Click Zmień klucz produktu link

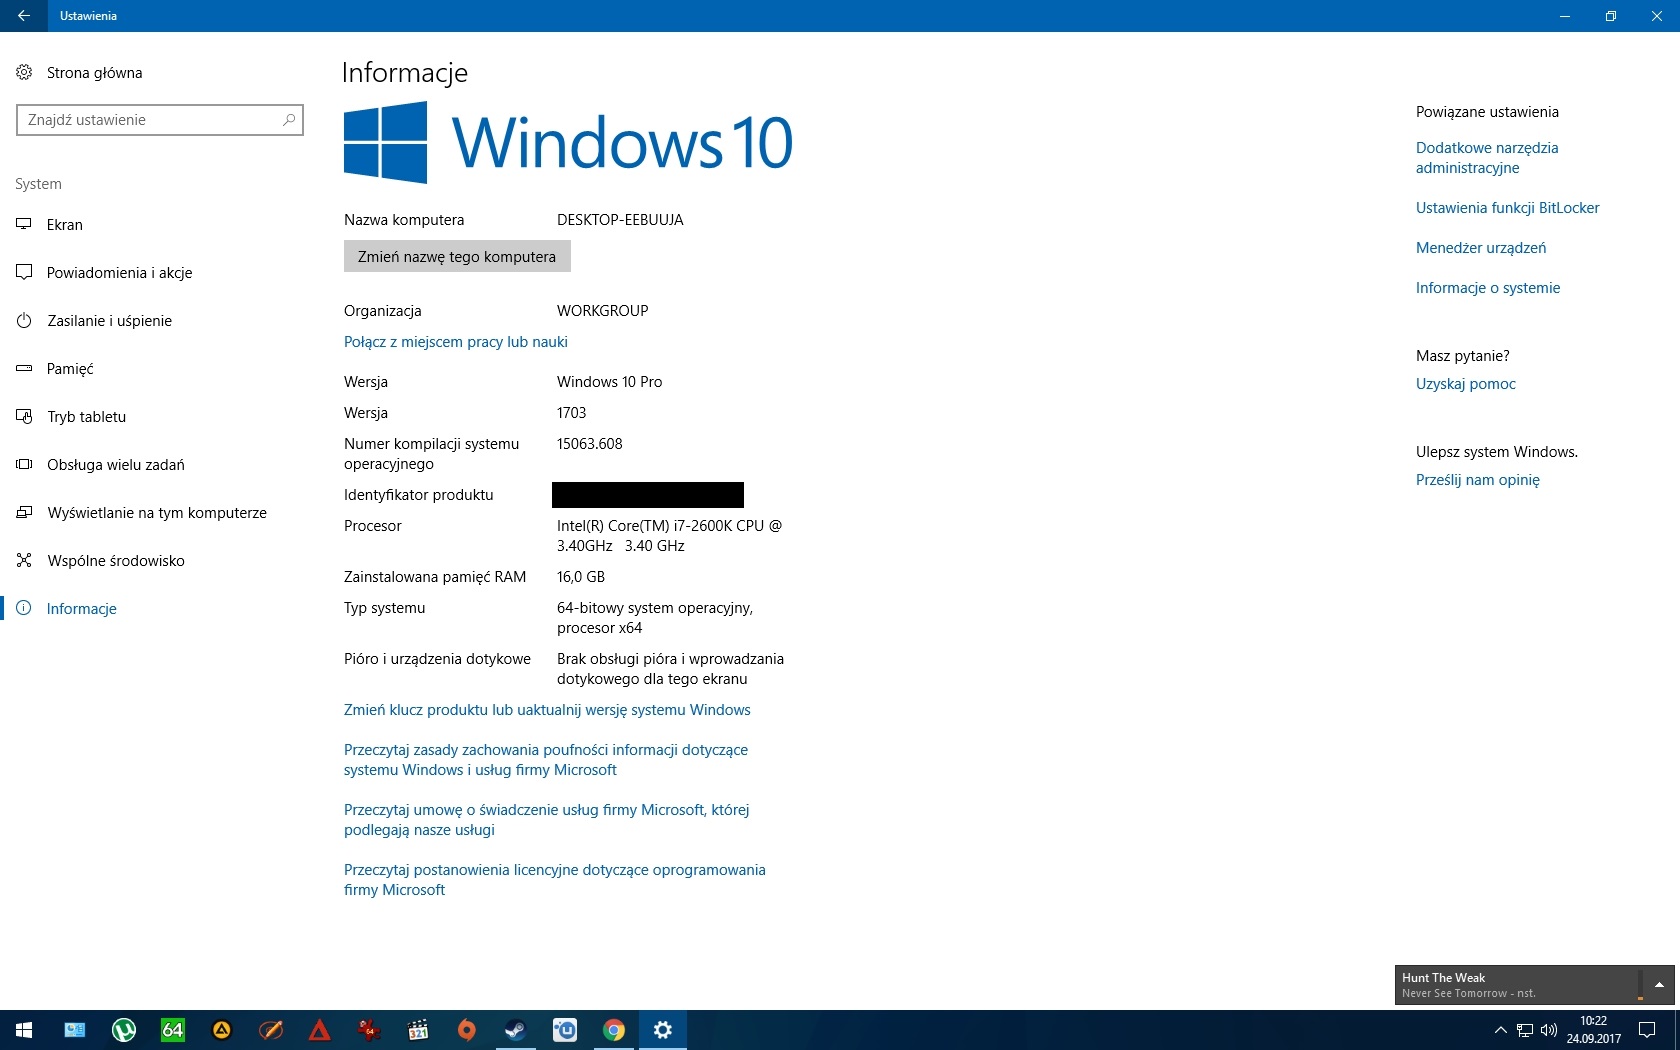547,710
